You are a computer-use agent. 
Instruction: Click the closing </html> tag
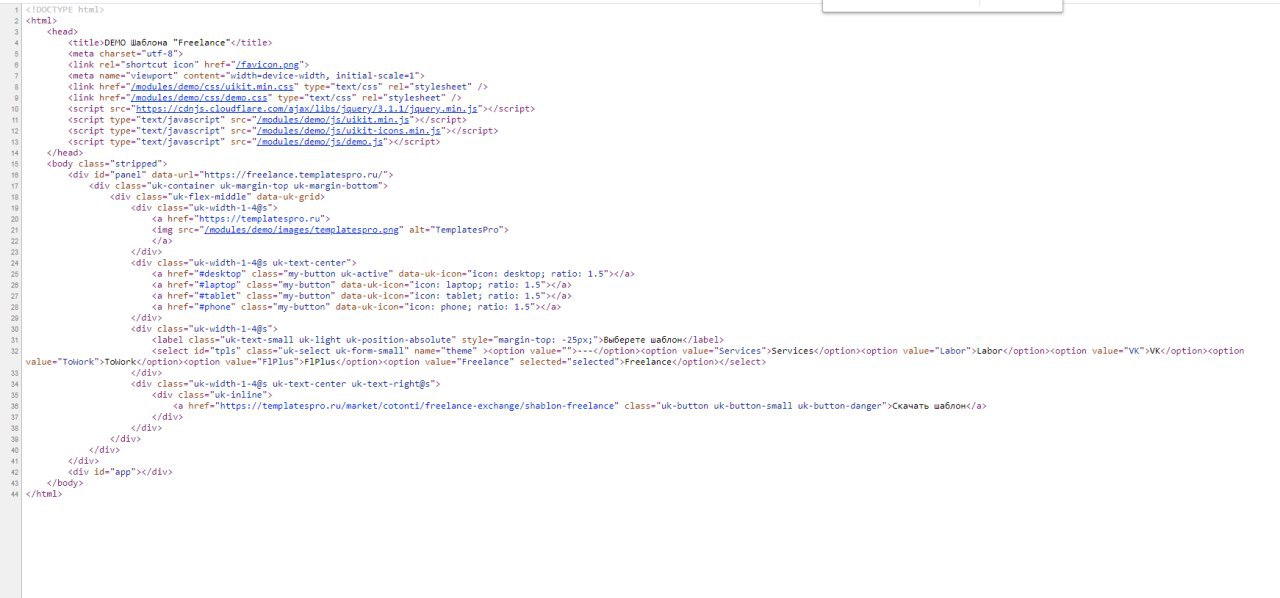[44, 493]
